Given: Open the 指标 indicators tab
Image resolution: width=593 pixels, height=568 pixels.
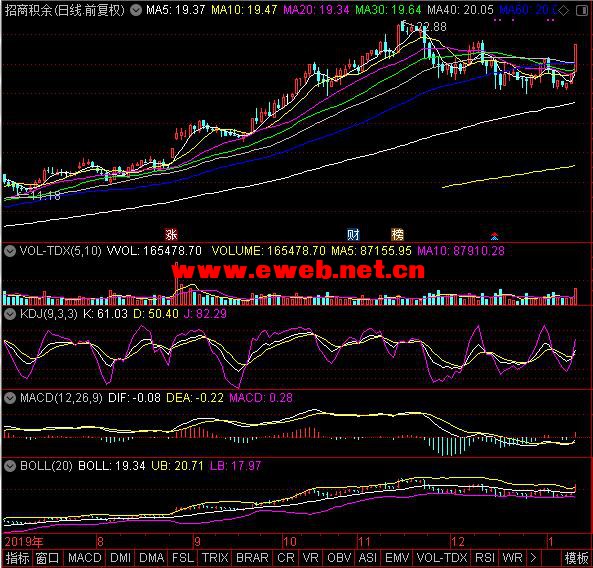Looking at the screenshot, I should (x=17, y=558).
